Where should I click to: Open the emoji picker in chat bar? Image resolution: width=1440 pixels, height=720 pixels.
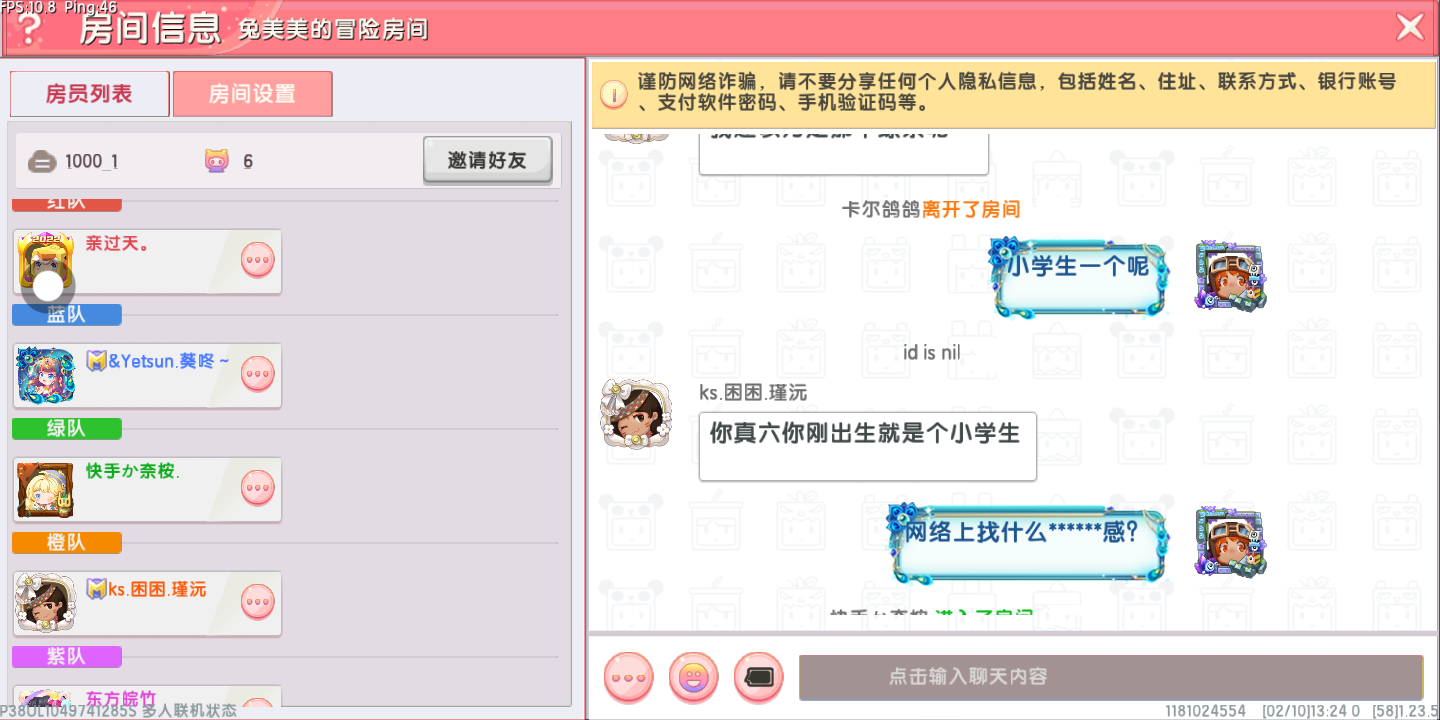pos(693,677)
